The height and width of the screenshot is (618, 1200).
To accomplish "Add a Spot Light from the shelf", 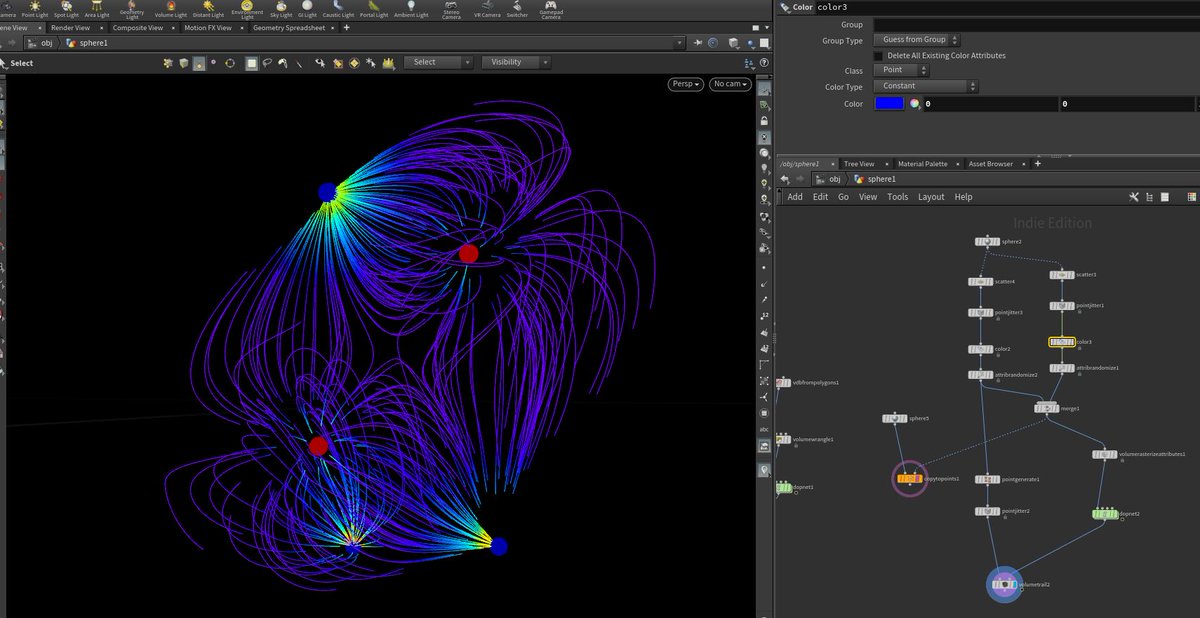I will pos(65,9).
